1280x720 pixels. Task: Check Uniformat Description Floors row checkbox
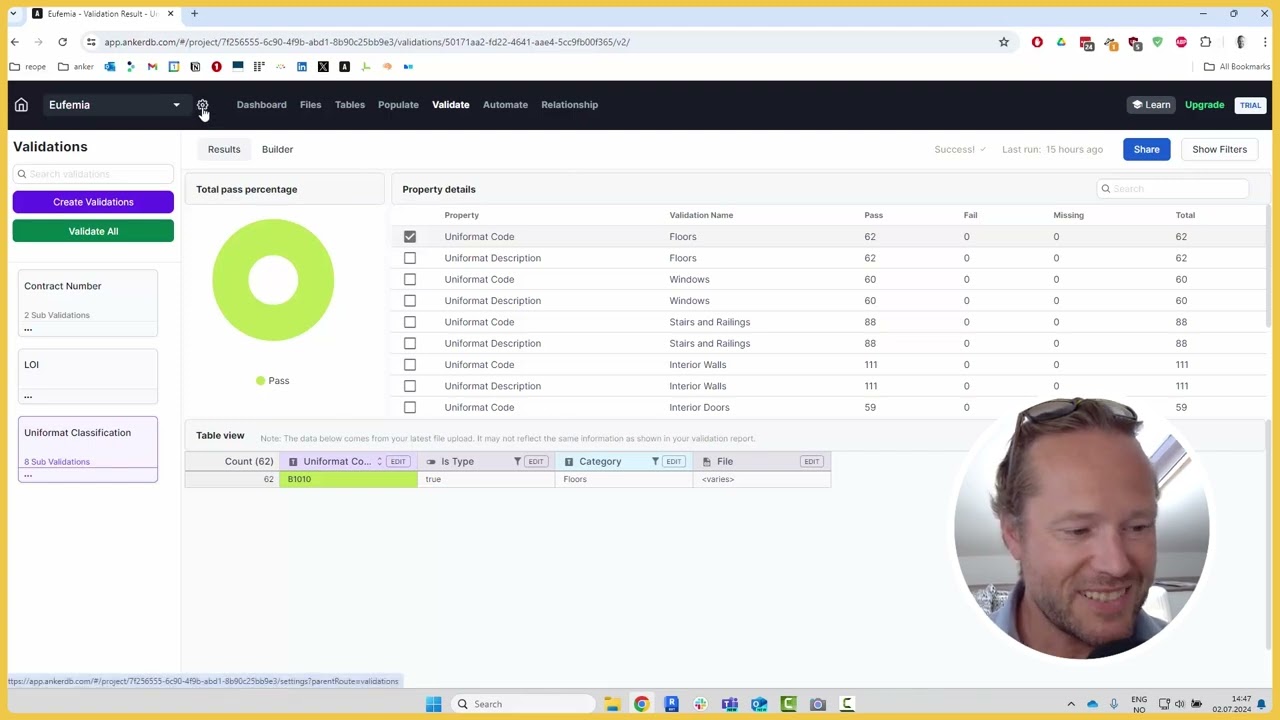click(x=410, y=258)
